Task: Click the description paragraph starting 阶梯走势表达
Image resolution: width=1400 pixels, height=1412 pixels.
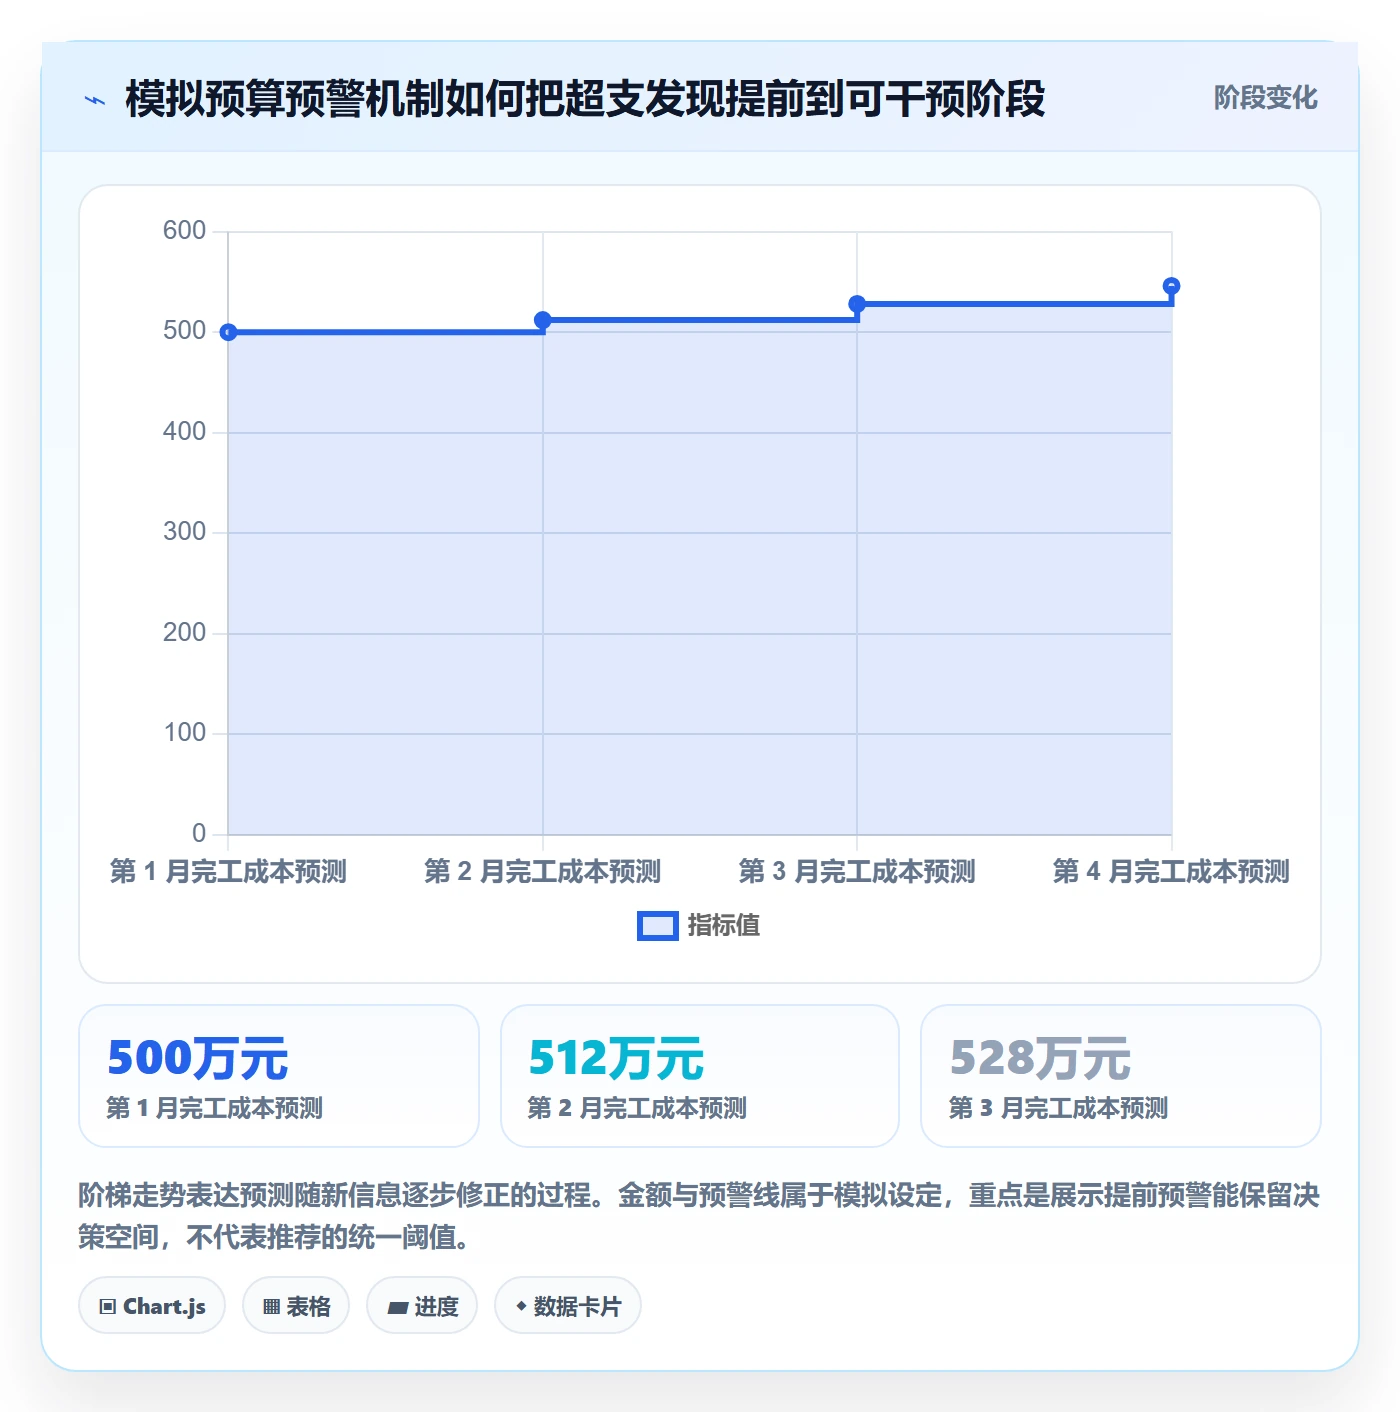Action: pyautogui.click(x=699, y=1216)
